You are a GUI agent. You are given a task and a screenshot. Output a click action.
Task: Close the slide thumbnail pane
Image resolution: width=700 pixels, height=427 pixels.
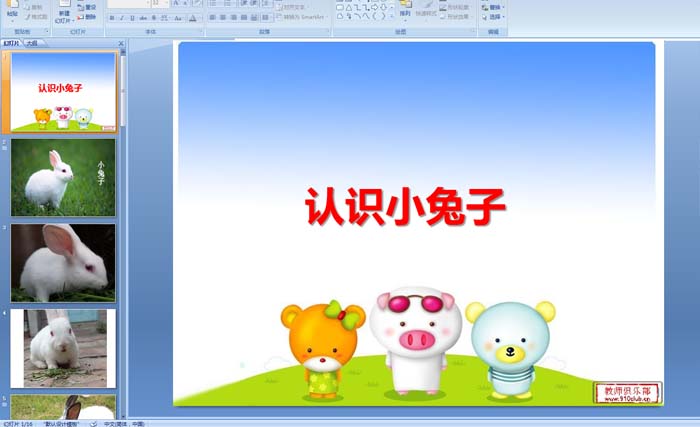coord(121,44)
